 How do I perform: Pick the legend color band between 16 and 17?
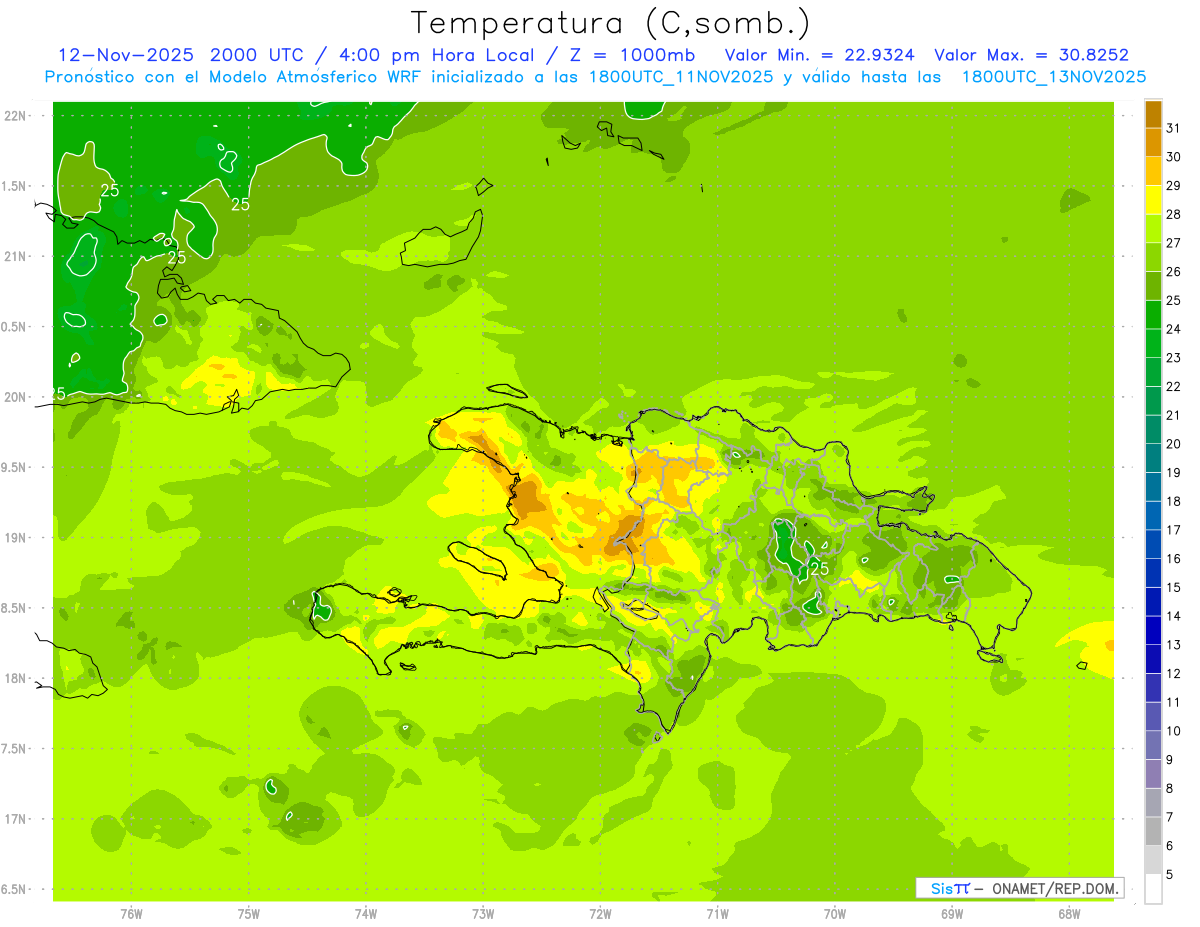[x=1153, y=545]
